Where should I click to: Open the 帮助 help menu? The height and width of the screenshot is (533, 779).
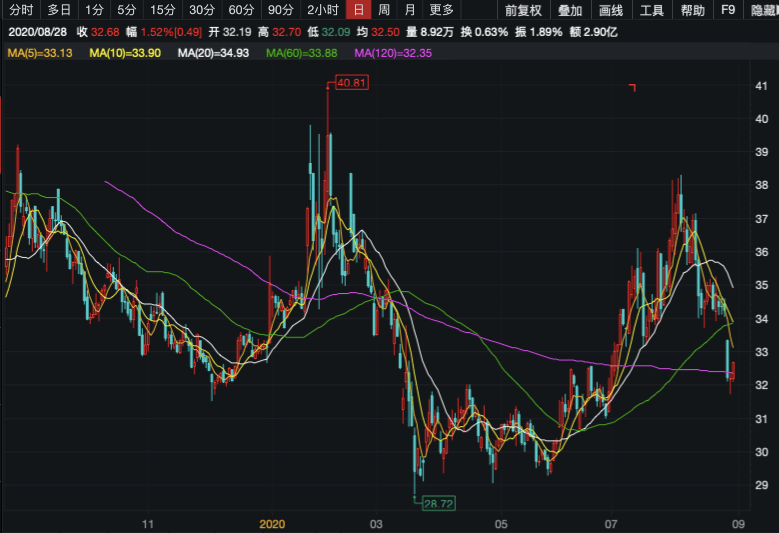click(x=692, y=11)
